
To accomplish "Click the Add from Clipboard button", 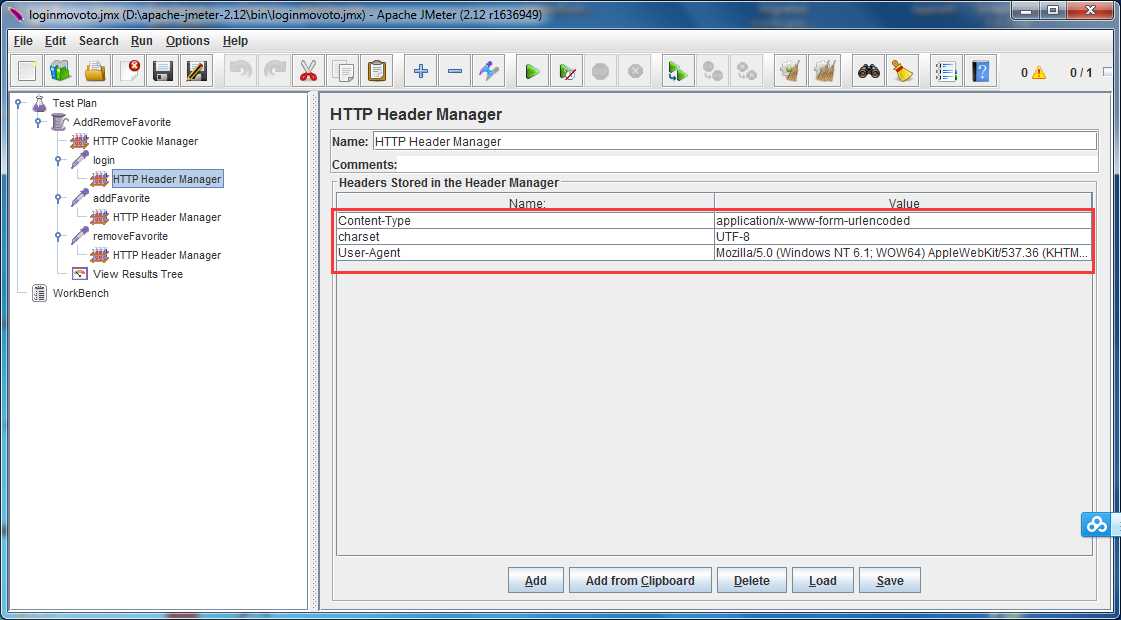I will tap(640, 581).
